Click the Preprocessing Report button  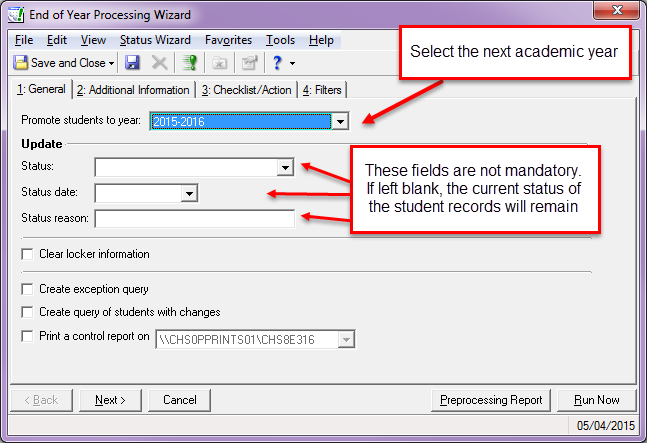click(x=491, y=400)
